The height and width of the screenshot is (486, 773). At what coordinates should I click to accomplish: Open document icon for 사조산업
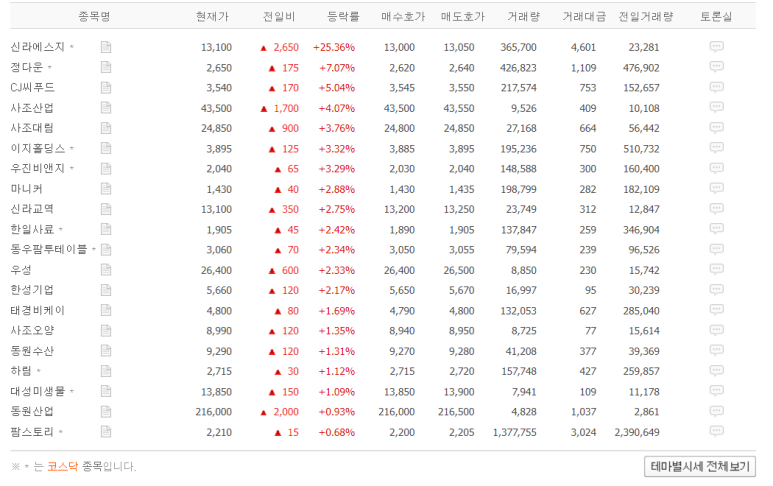(106, 108)
